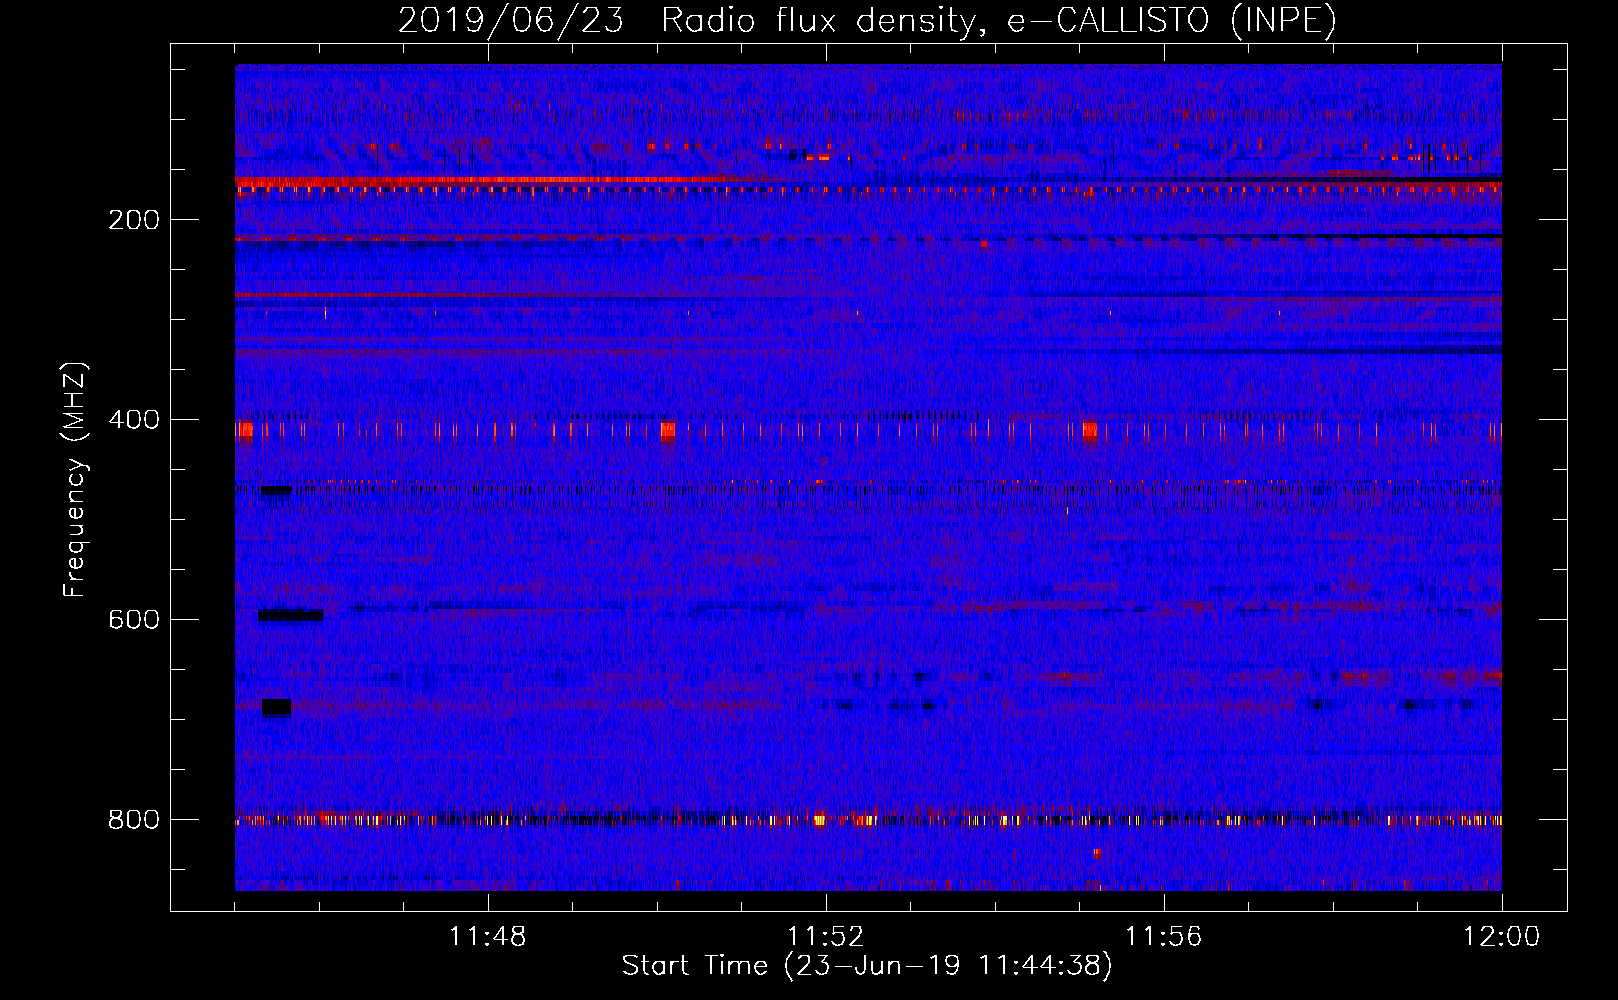Click the 600 frequency tick label

[x=134, y=620]
